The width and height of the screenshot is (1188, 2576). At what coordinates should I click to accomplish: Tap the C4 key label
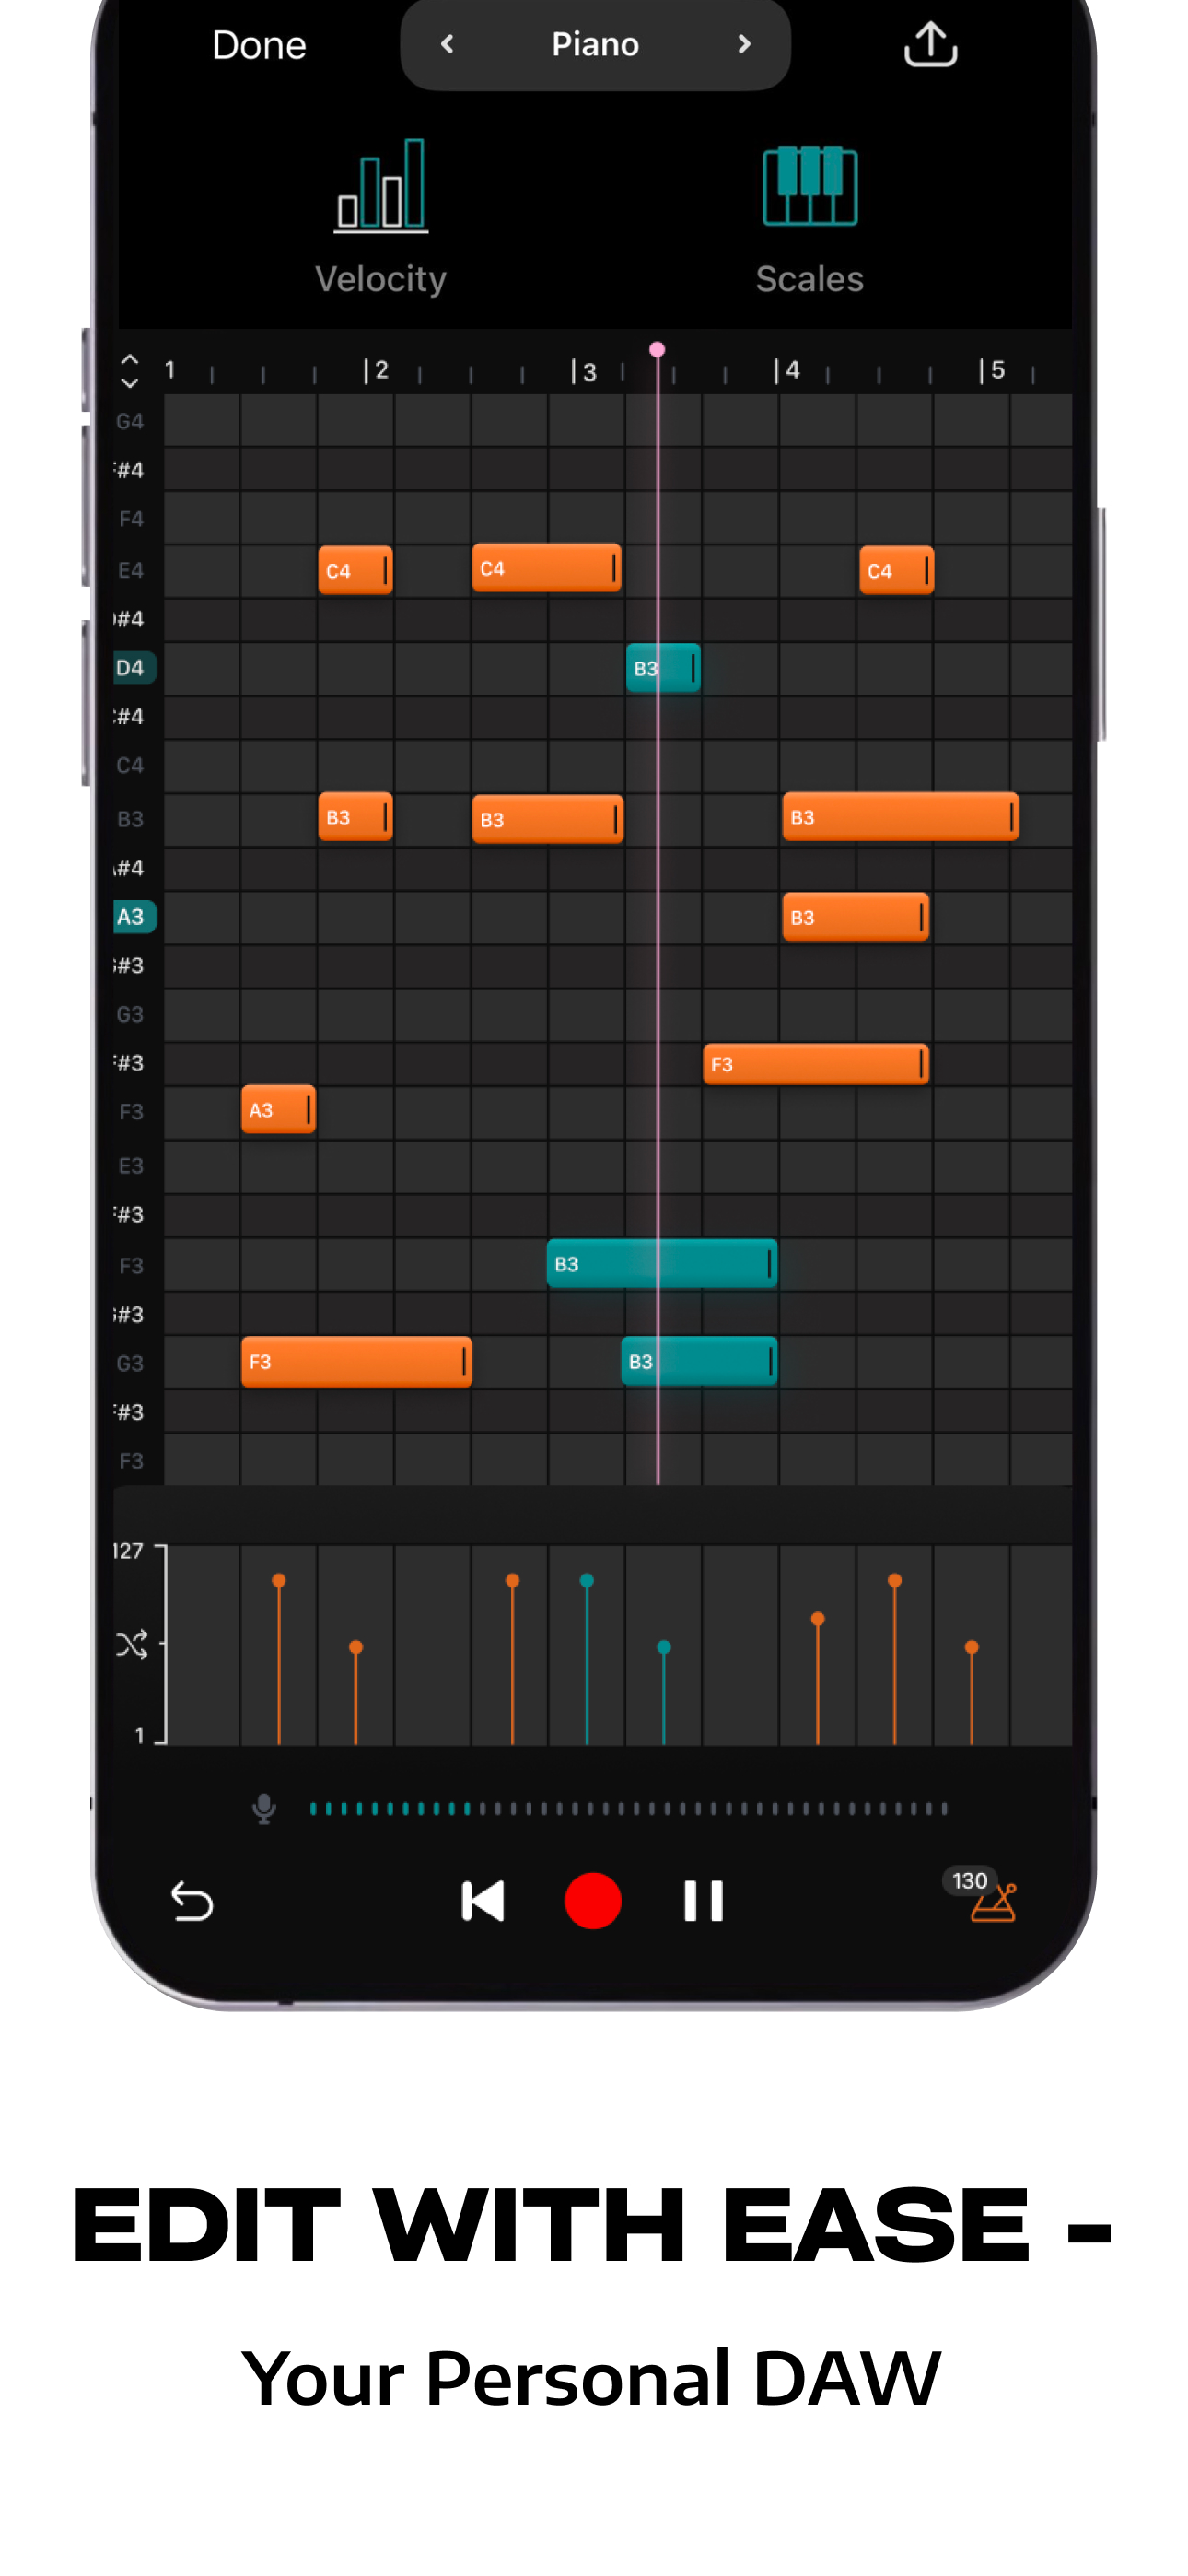click(x=130, y=766)
